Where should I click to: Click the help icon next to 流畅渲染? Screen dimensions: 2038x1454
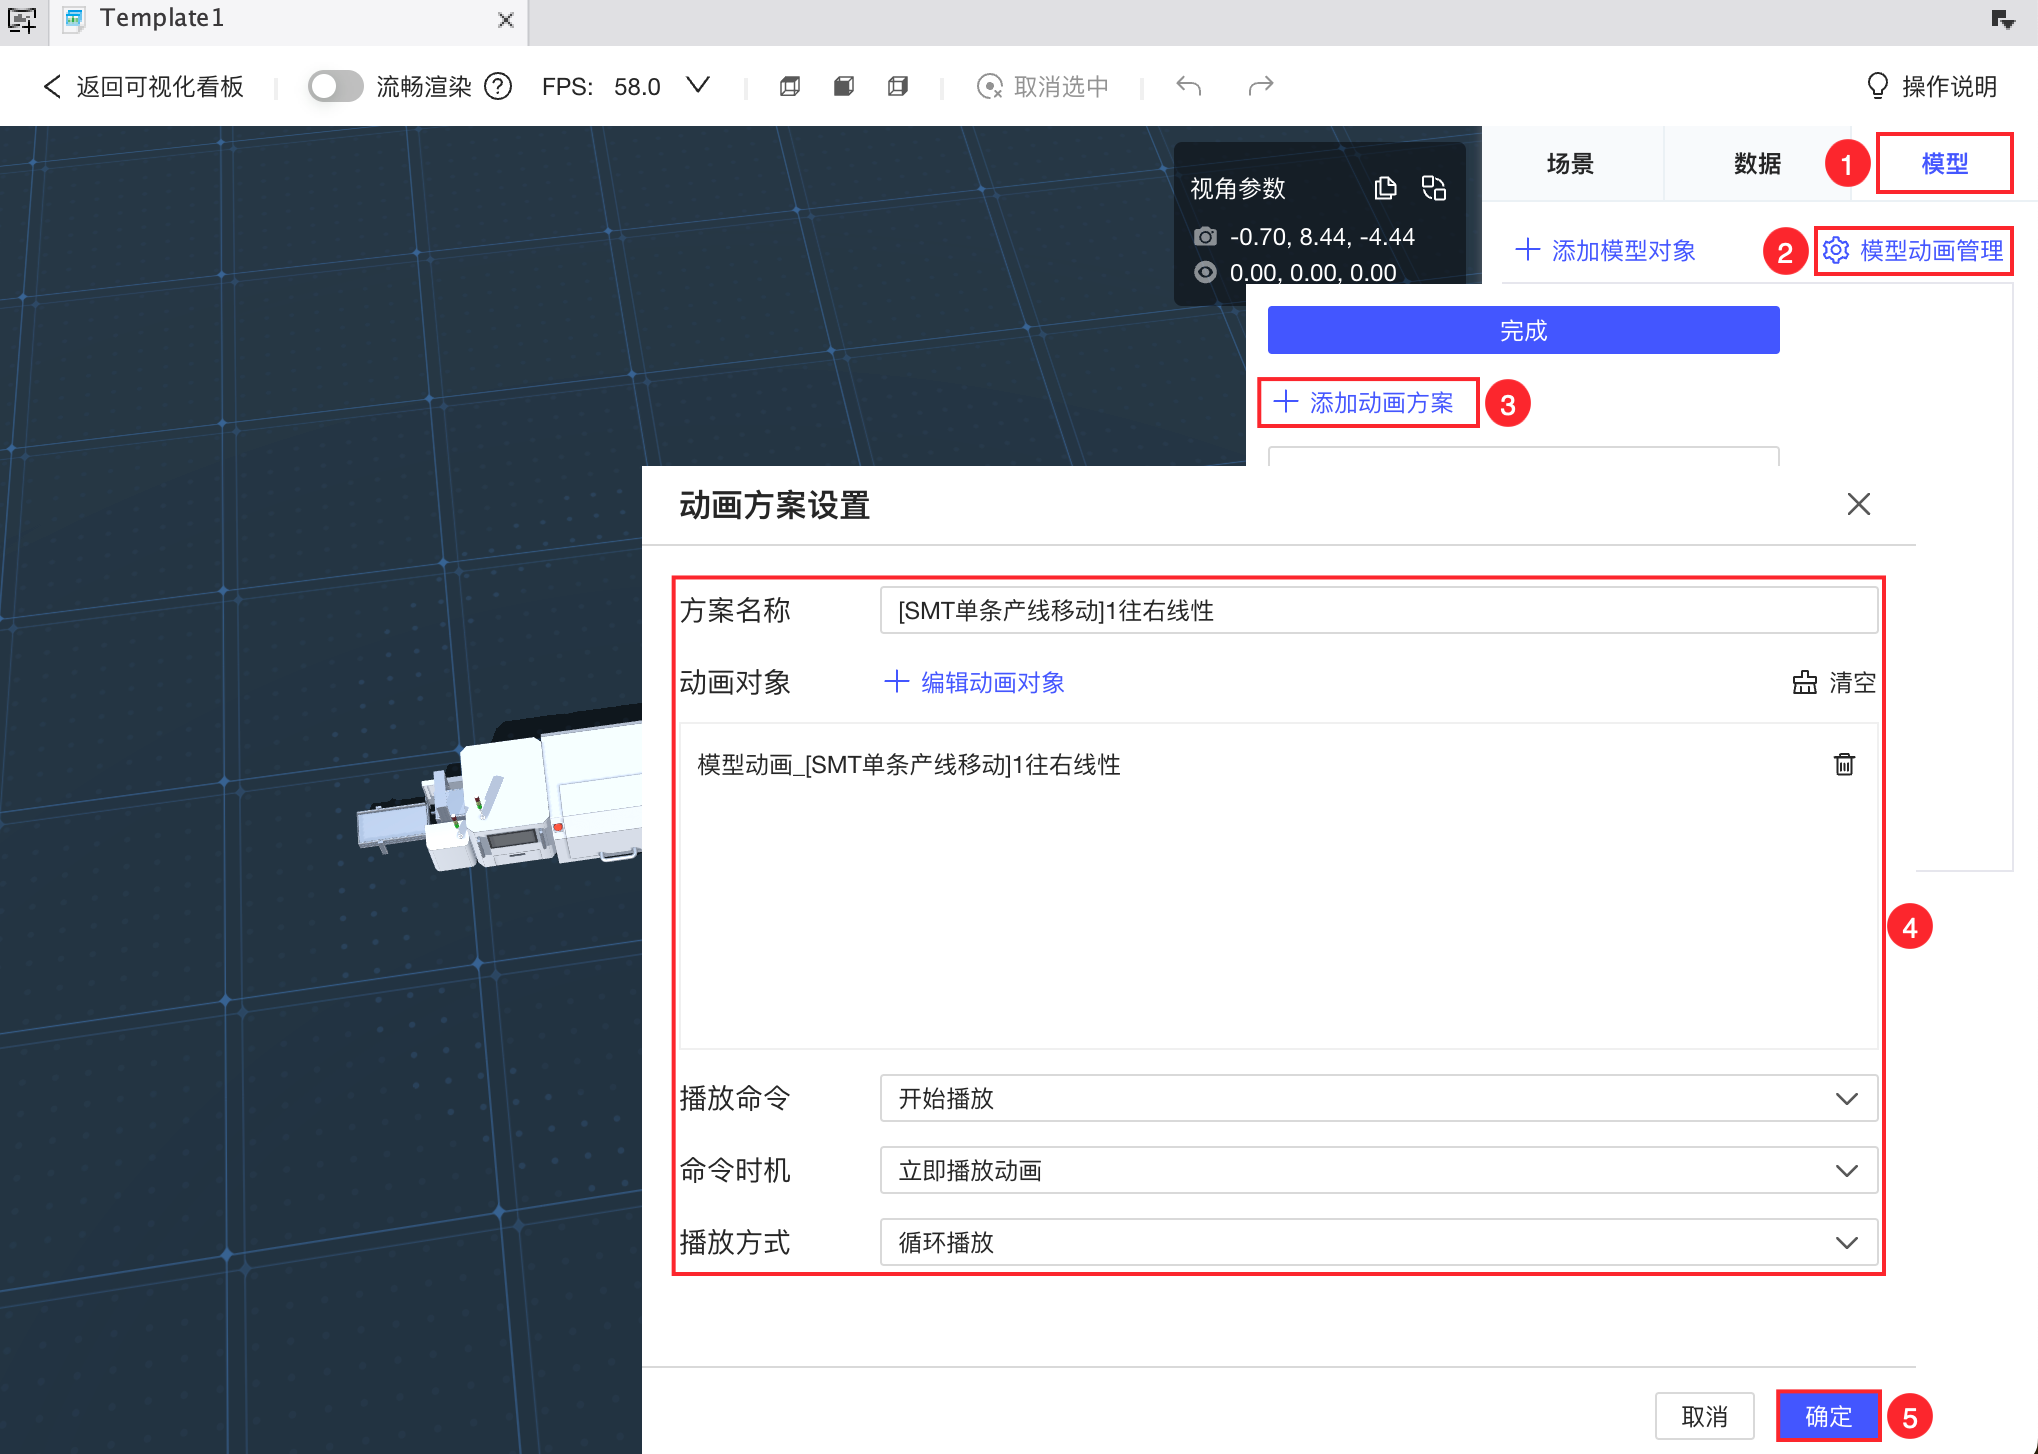pos(498,86)
